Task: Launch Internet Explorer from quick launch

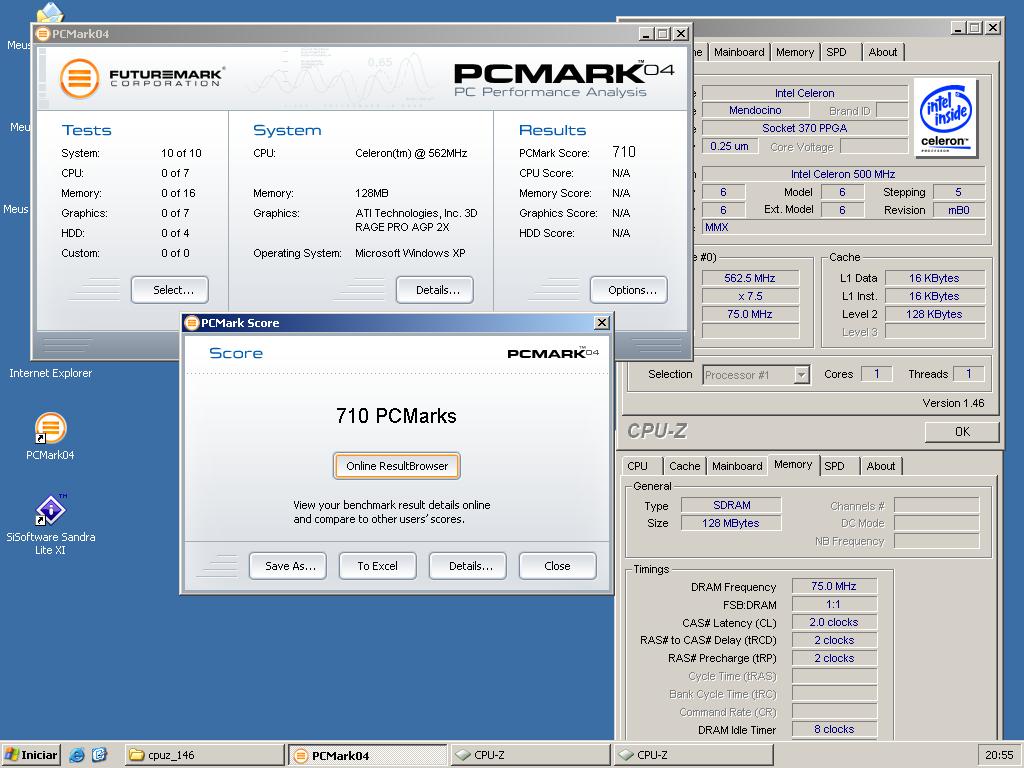Action: [77, 755]
